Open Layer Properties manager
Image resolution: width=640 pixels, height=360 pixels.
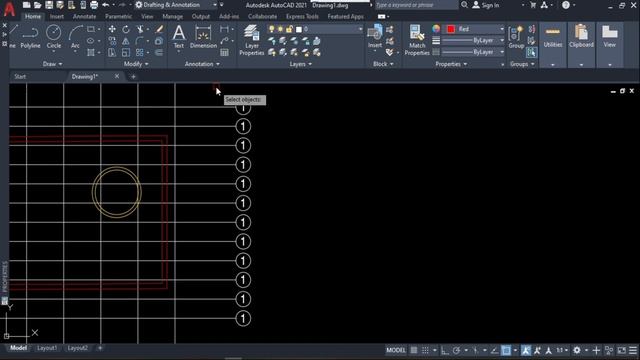pyautogui.click(x=251, y=40)
